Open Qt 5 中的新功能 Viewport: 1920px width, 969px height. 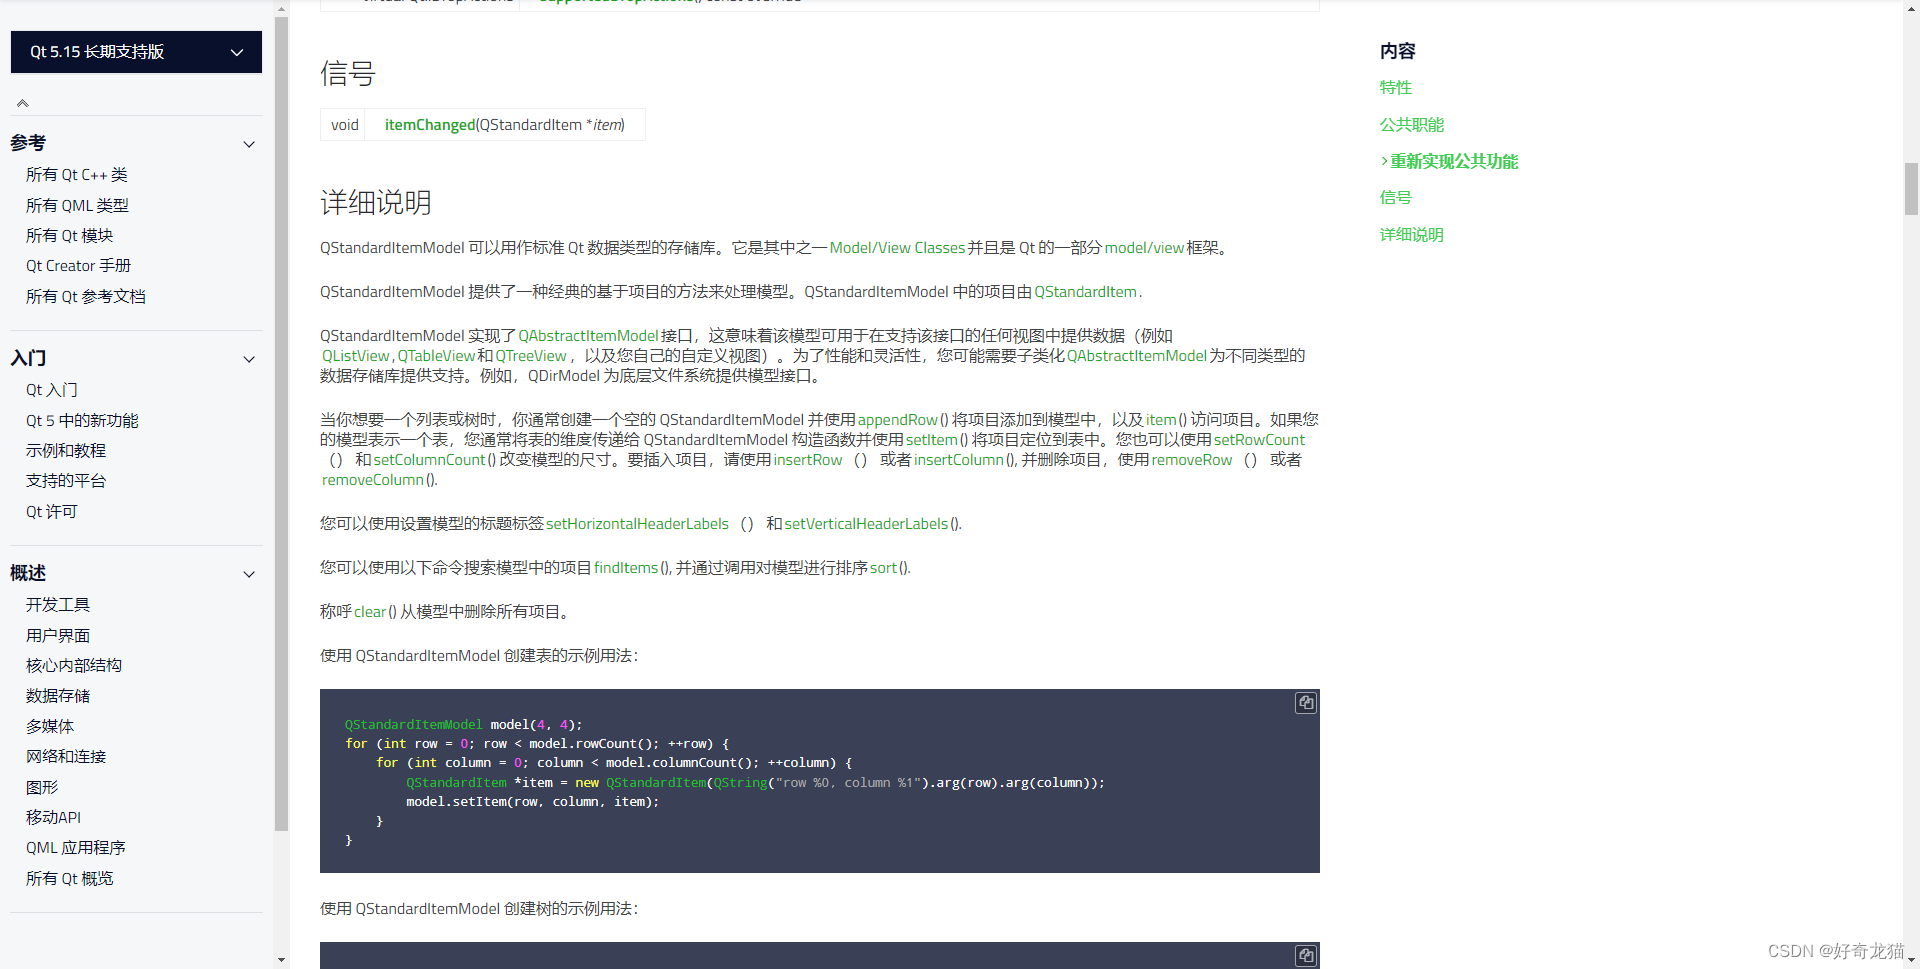[82, 421]
